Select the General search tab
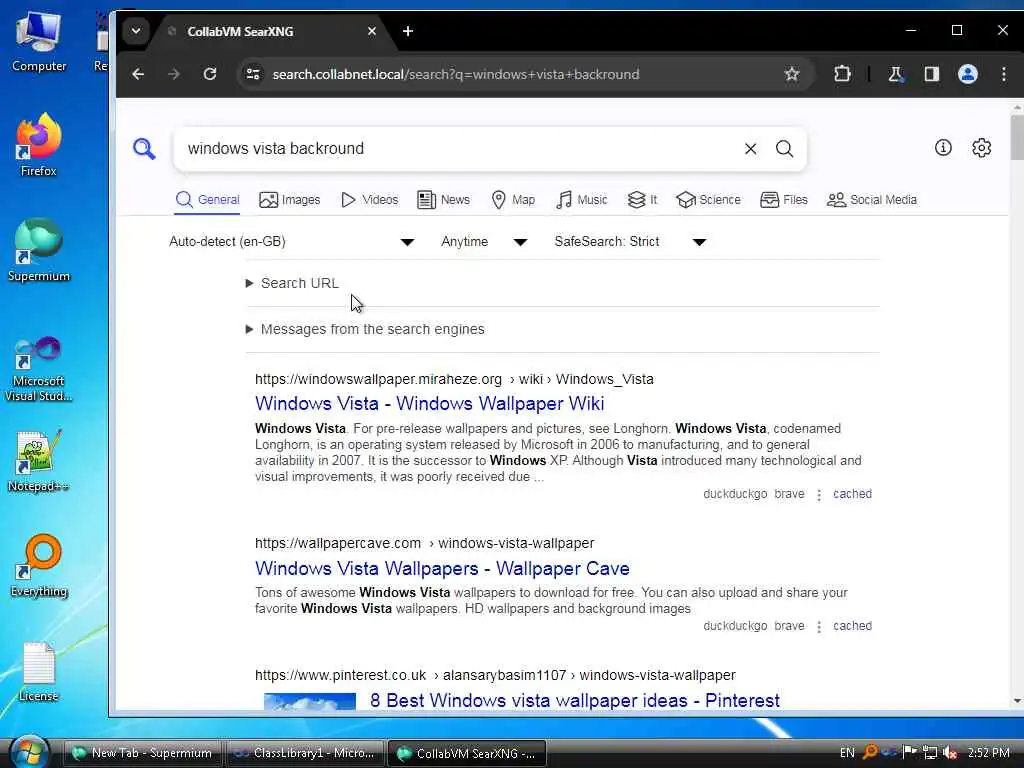This screenshot has width=1024, height=768. [x=208, y=200]
